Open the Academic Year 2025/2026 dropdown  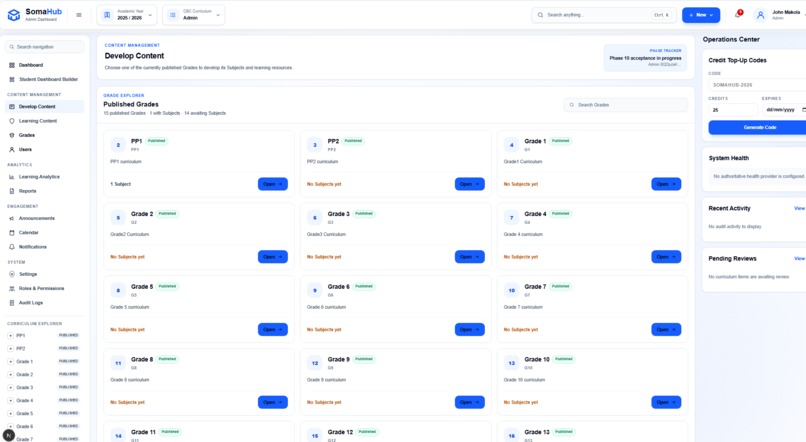pyautogui.click(x=127, y=15)
